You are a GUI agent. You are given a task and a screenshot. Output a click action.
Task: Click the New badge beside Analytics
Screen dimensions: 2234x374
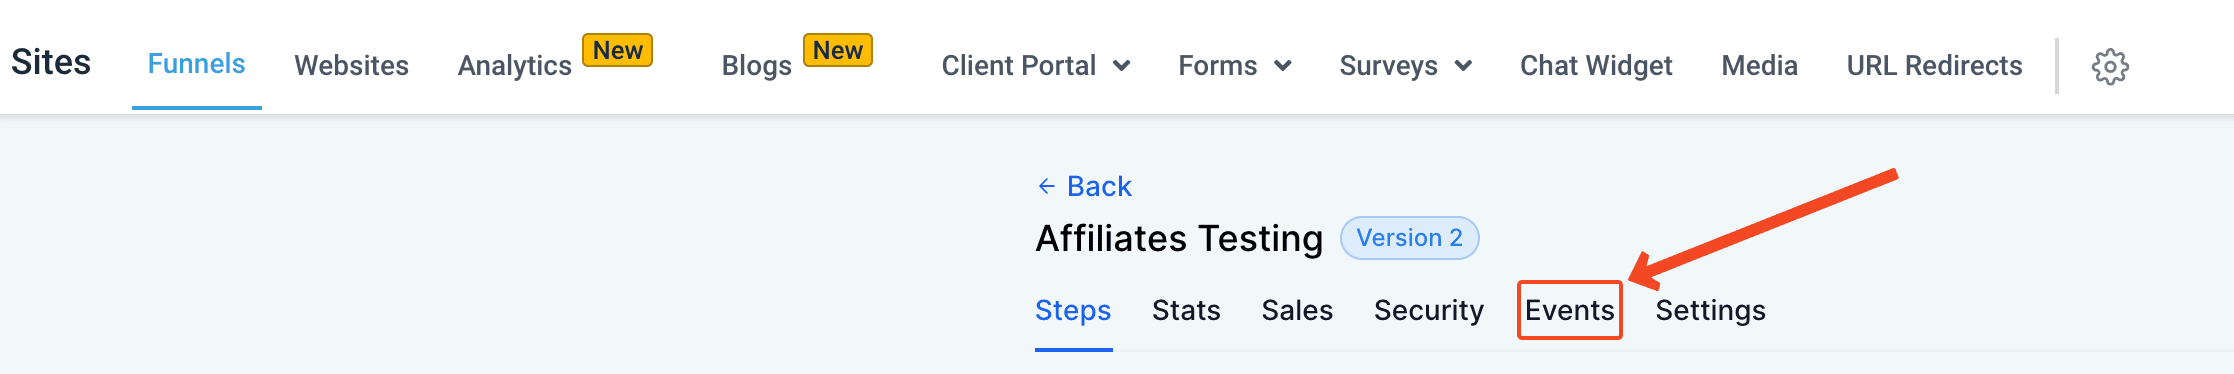(x=618, y=50)
